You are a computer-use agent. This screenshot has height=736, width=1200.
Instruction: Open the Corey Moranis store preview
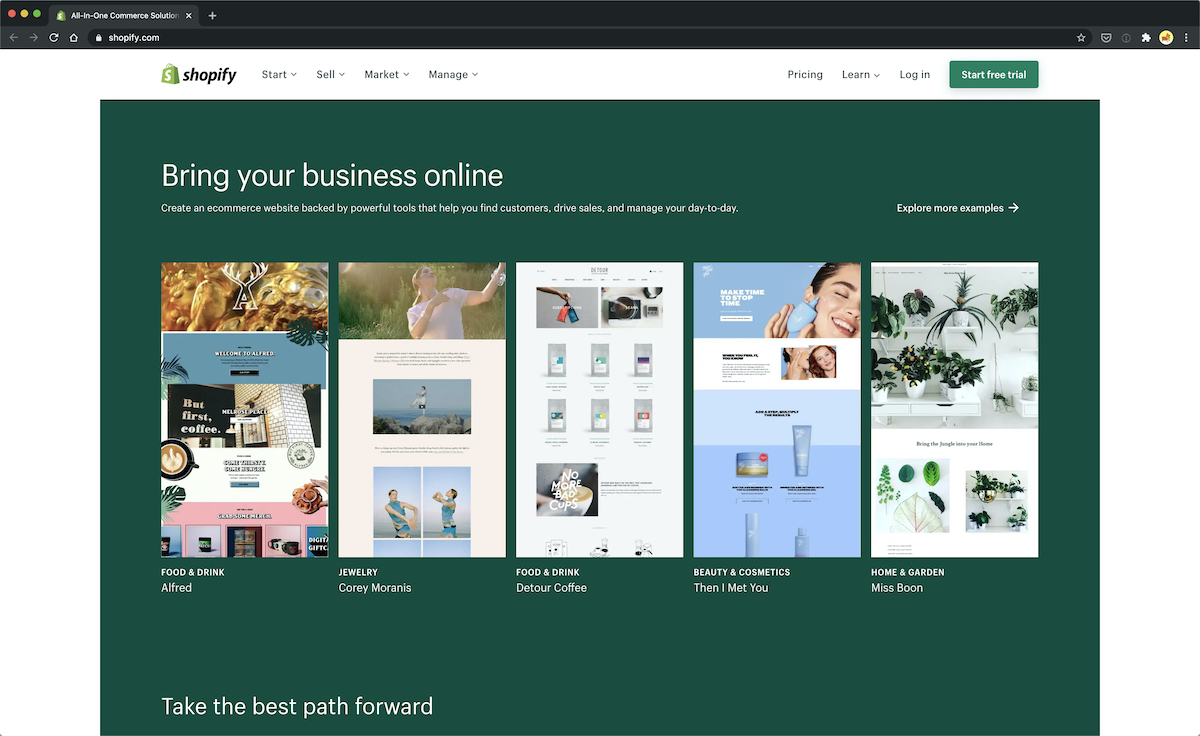click(x=422, y=410)
